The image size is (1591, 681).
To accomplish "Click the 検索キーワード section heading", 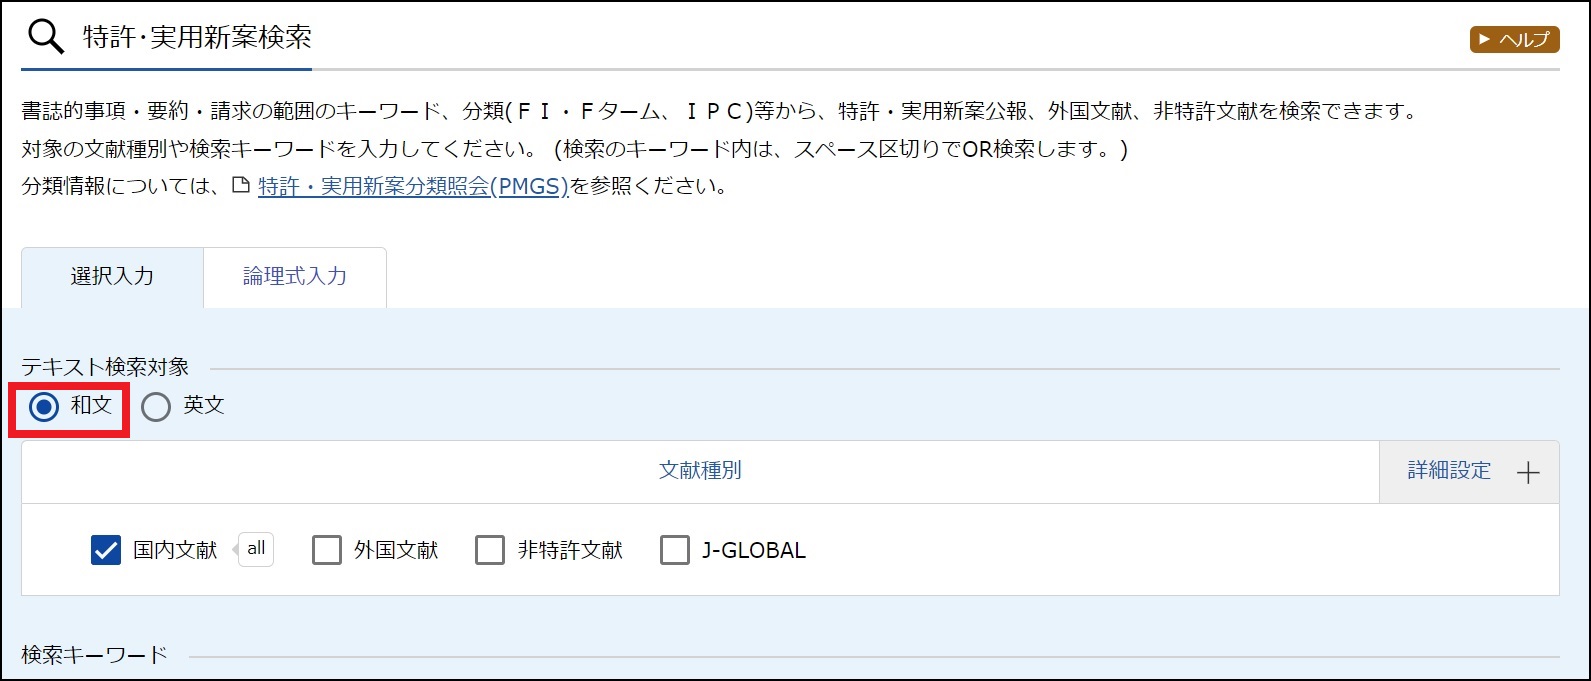I will (x=95, y=656).
